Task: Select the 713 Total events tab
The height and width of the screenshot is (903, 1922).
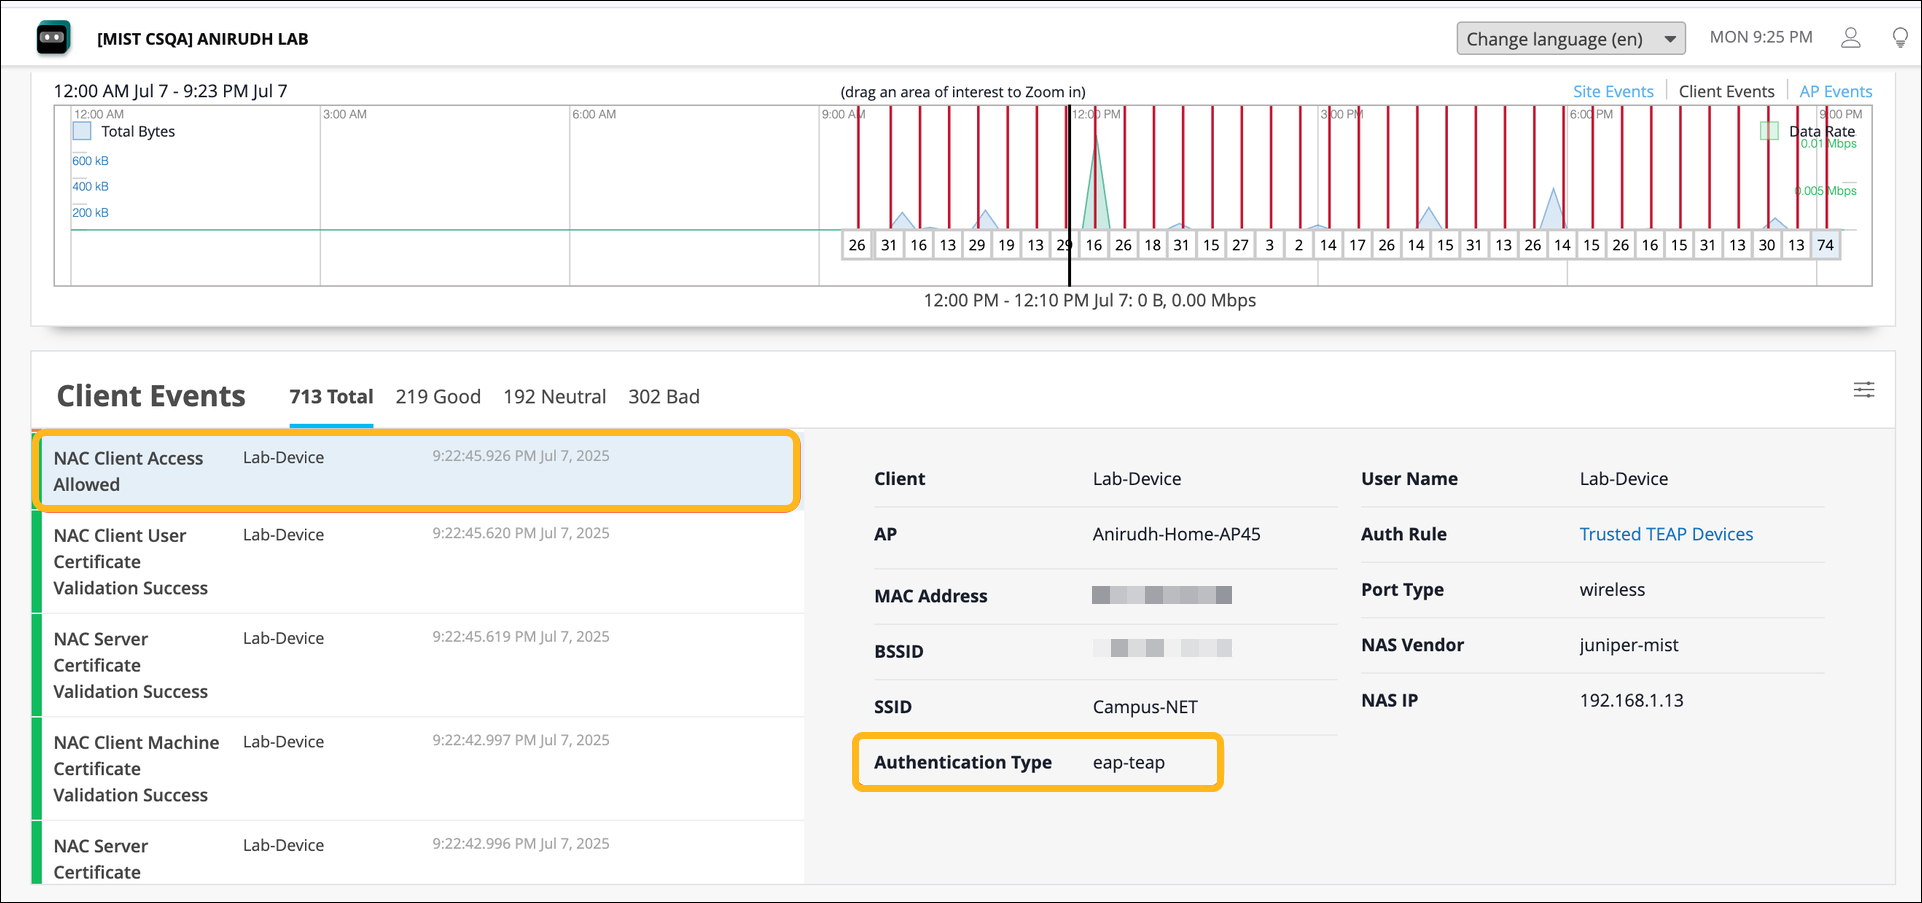Action: [330, 396]
